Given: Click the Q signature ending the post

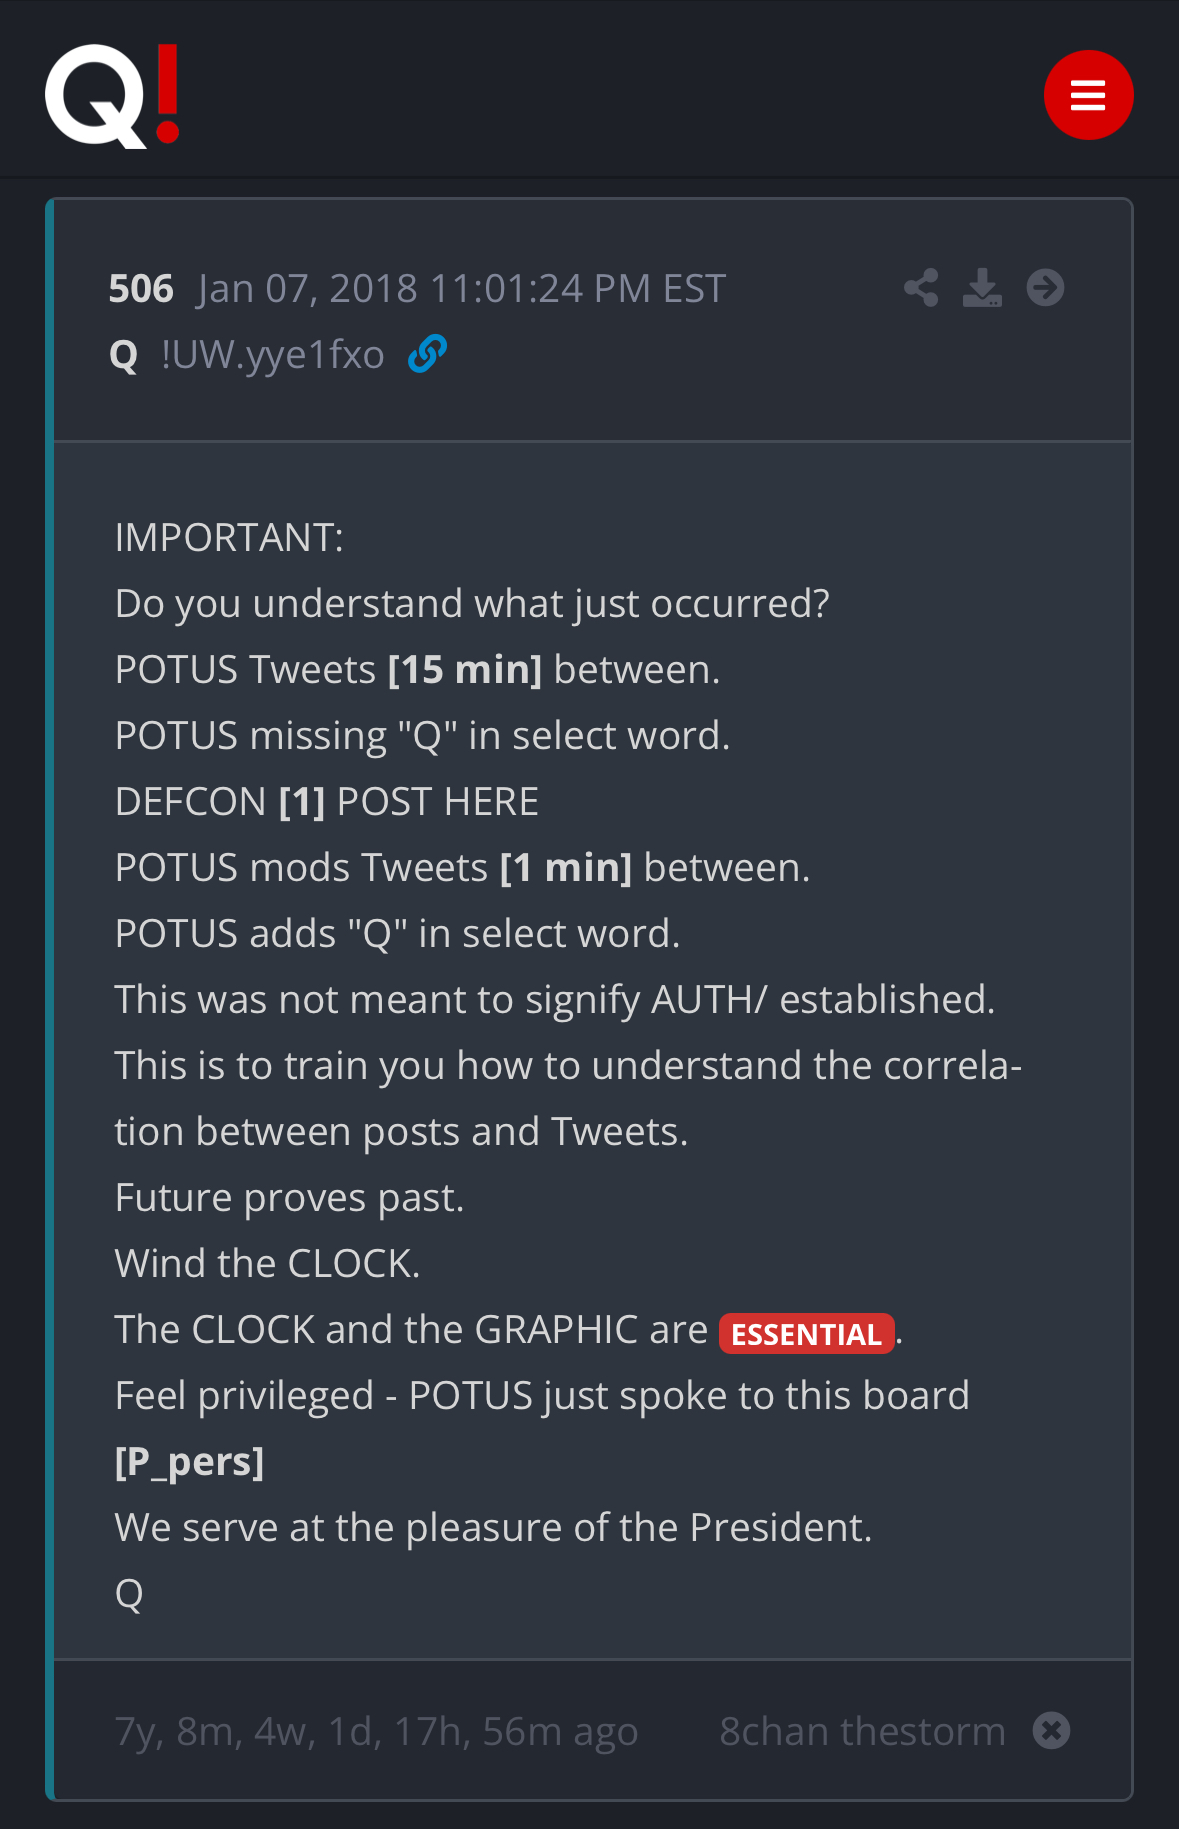Looking at the screenshot, I should (129, 1594).
